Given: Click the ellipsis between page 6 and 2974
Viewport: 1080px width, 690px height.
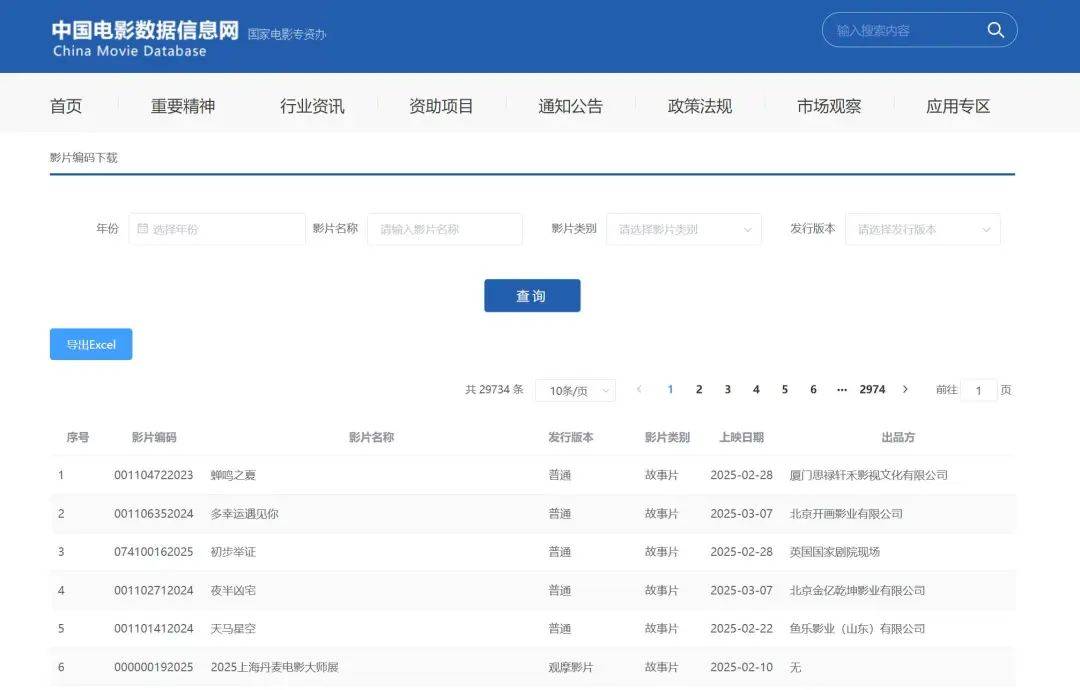Looking at the screenshot, I should [840, 389].
